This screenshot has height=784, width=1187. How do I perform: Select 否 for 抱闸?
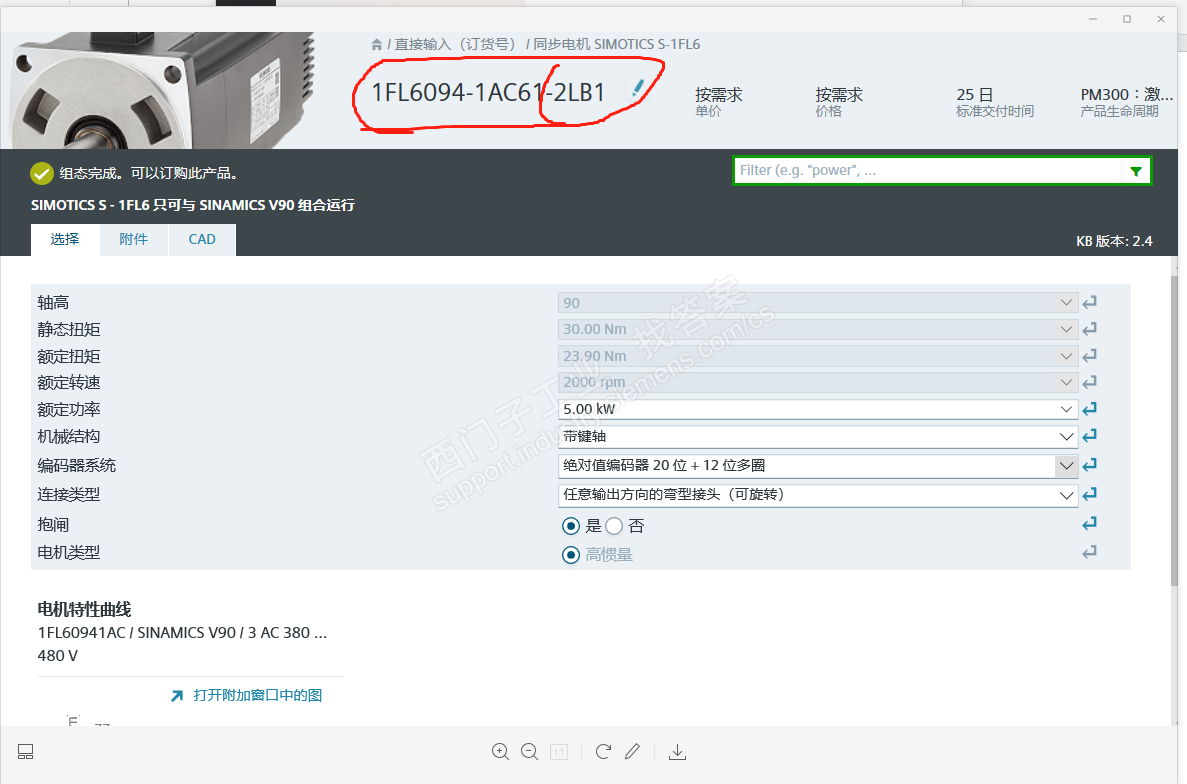(x=614, y=526)
